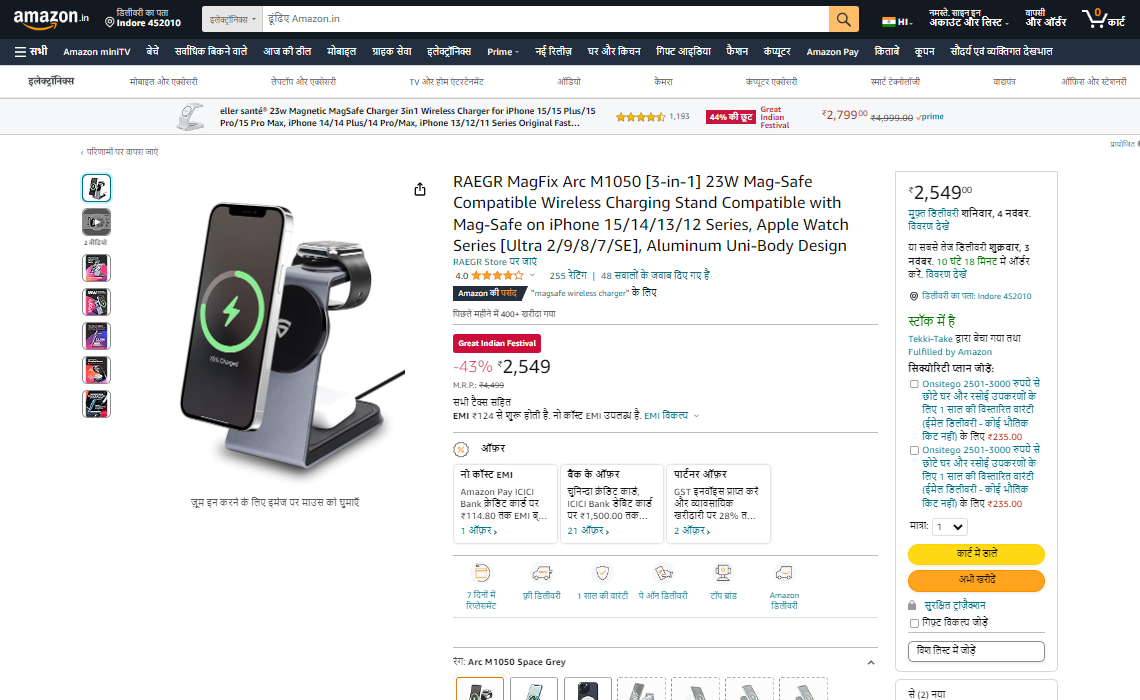The image size is (1140, 700).
Task: Click the free delivery truck icon
Action: [542, 573]
